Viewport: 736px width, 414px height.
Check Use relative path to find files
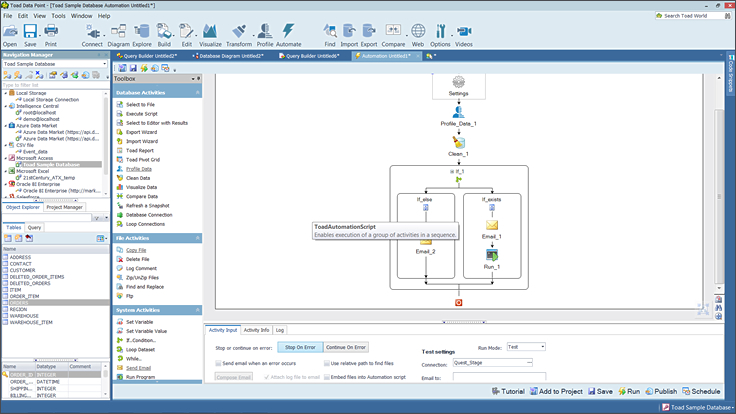click(x=326, y=363)
